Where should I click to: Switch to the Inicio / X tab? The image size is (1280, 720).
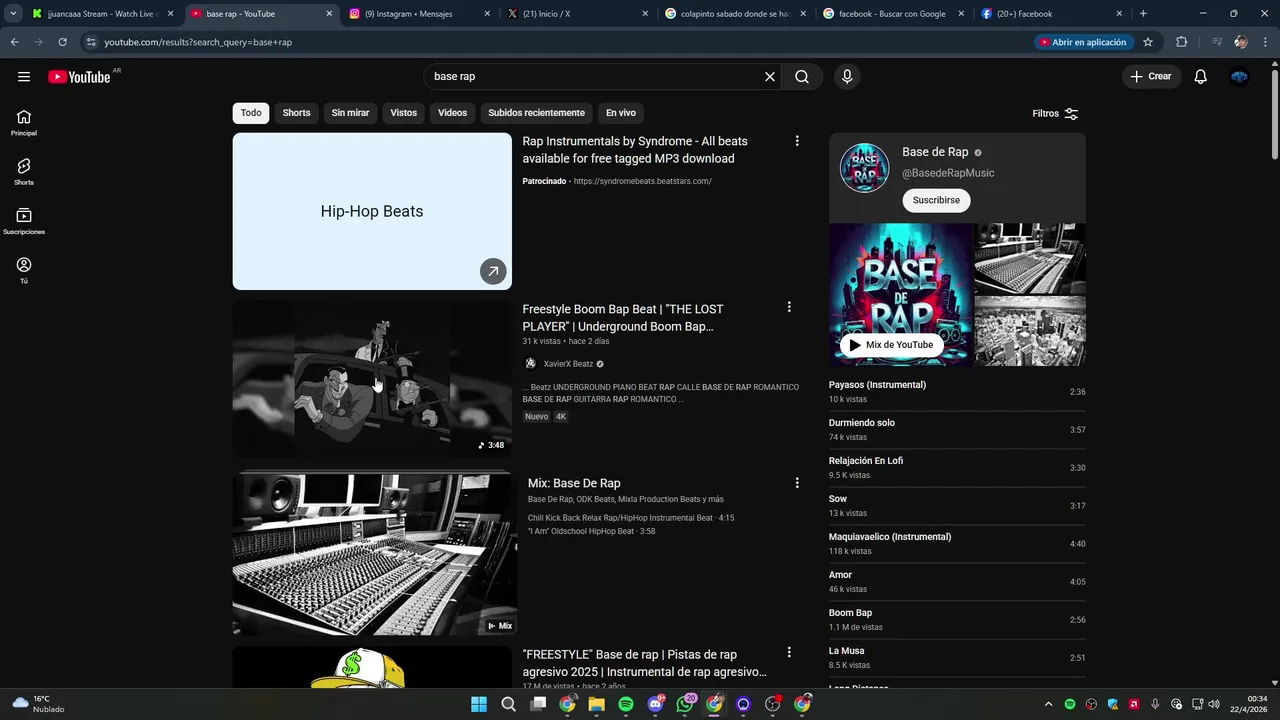(x=579, y=14)
